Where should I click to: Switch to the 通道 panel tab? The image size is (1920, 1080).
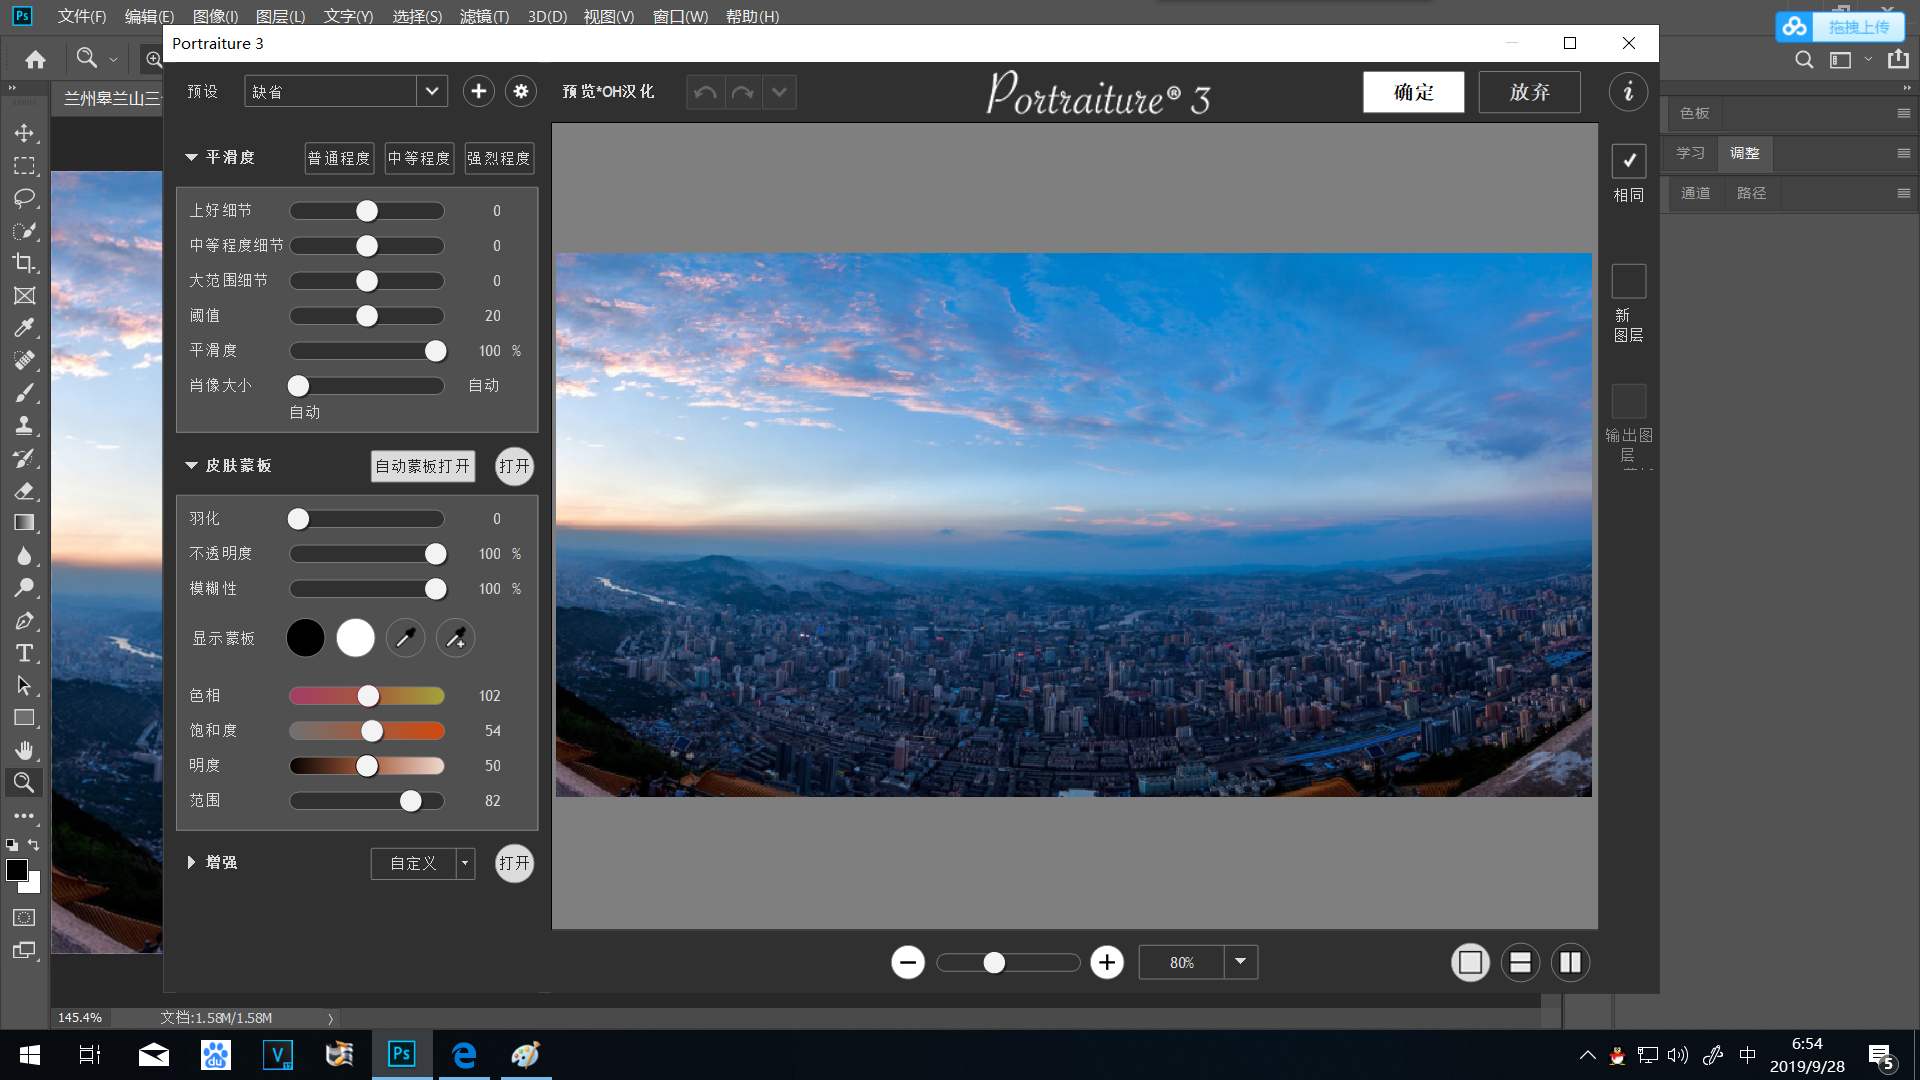pyautogui.click(x=1695, y=193)
